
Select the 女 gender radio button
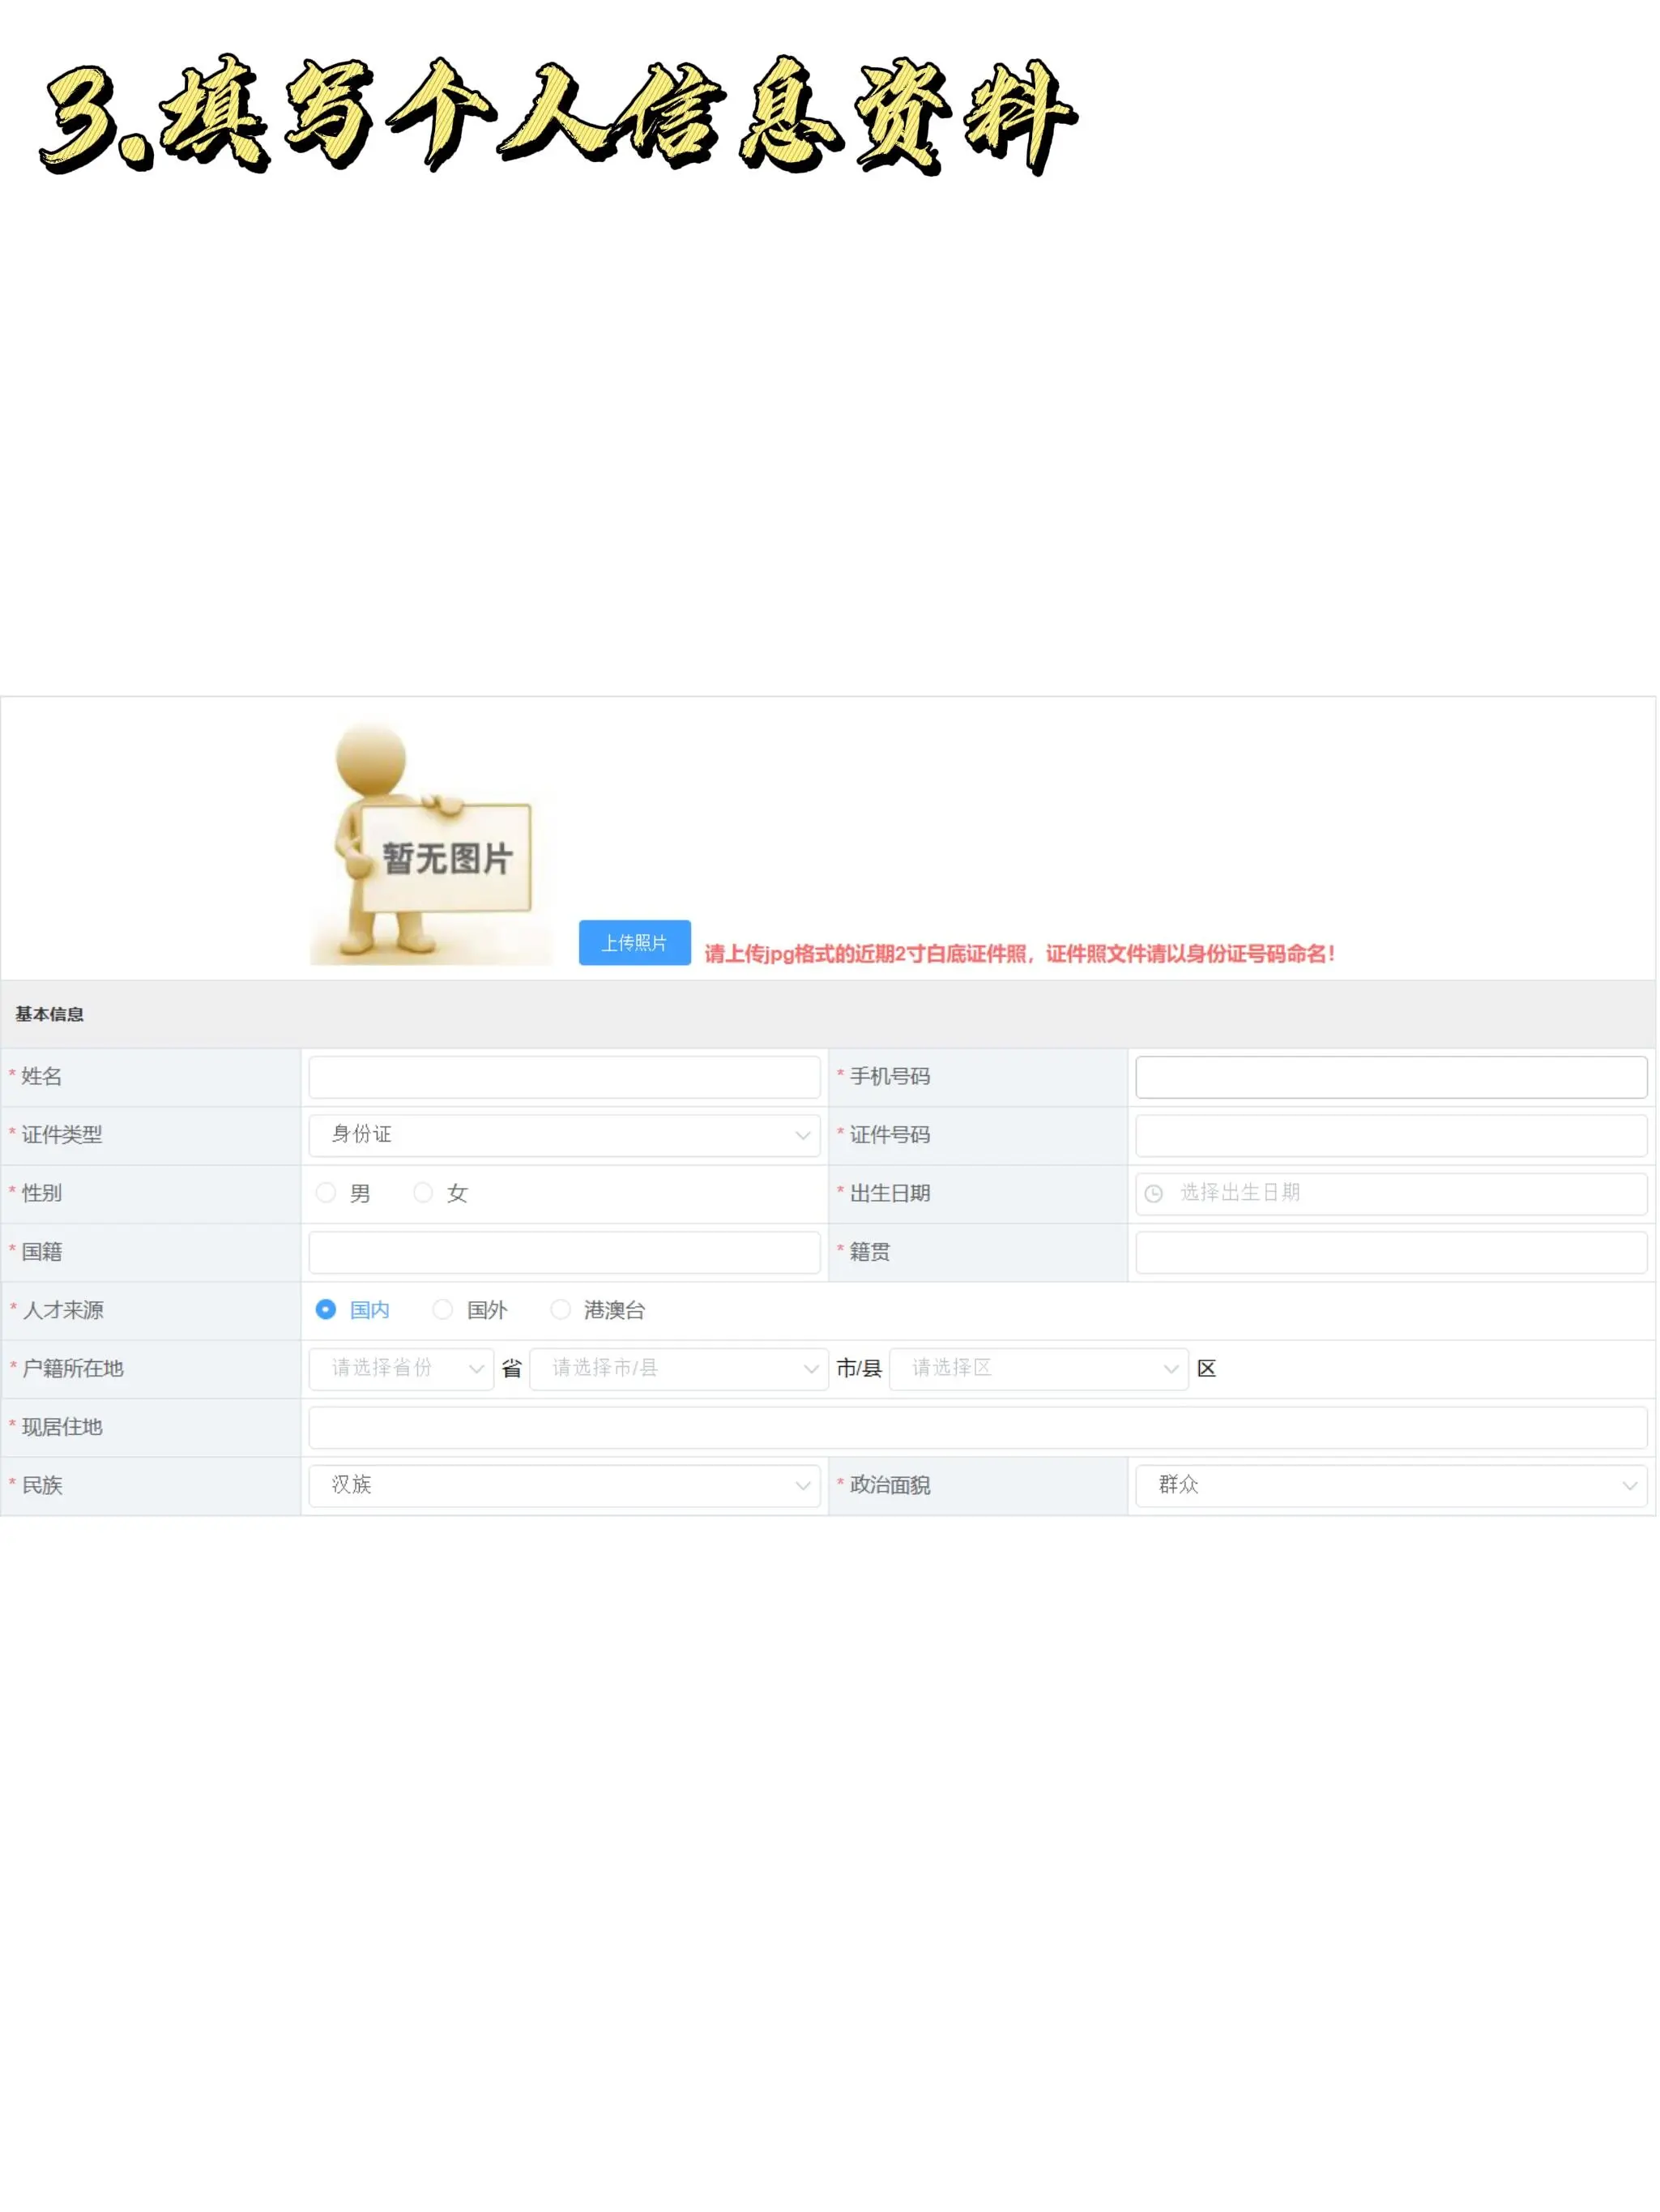[424, 1194]
